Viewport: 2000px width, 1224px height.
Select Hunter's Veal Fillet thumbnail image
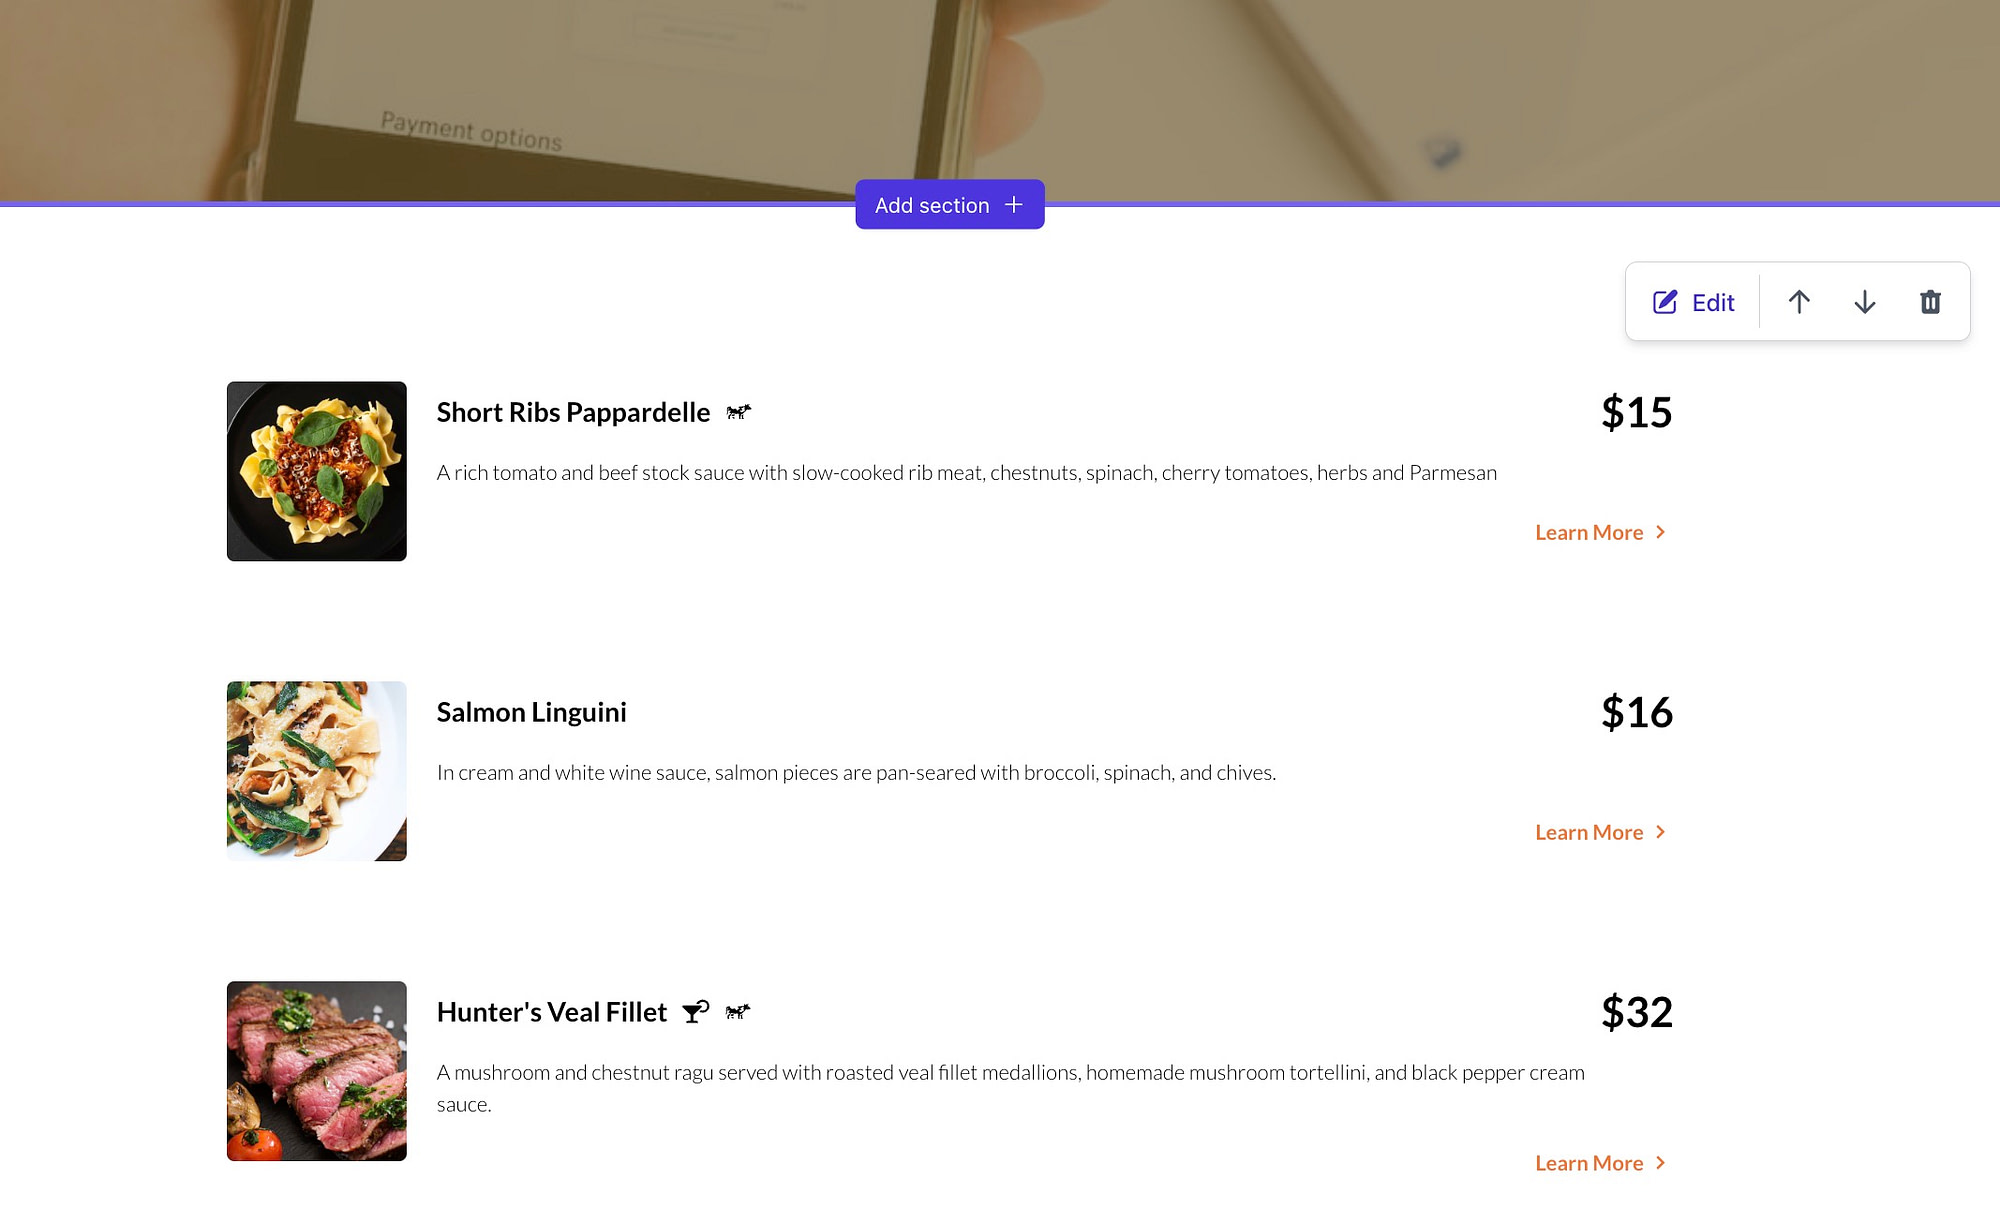(x=316, y=1071)
